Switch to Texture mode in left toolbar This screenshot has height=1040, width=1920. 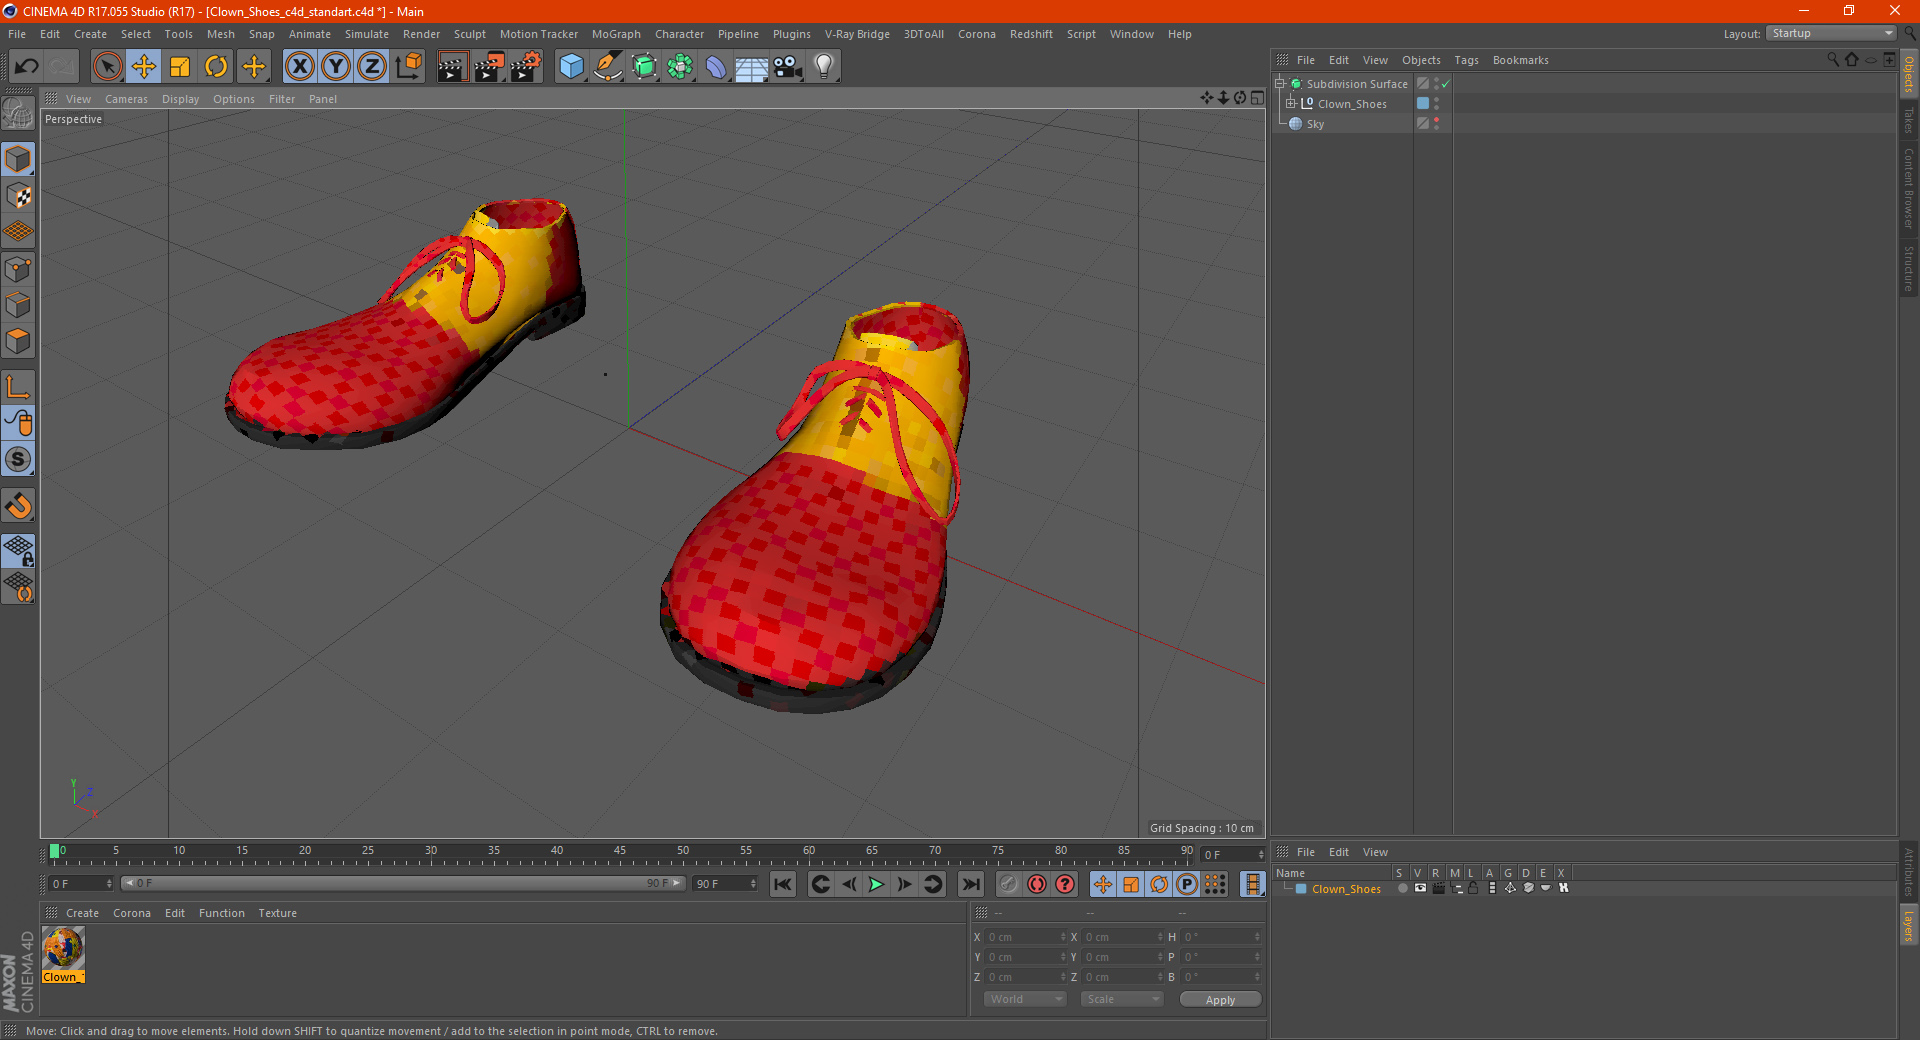(18, 196)
